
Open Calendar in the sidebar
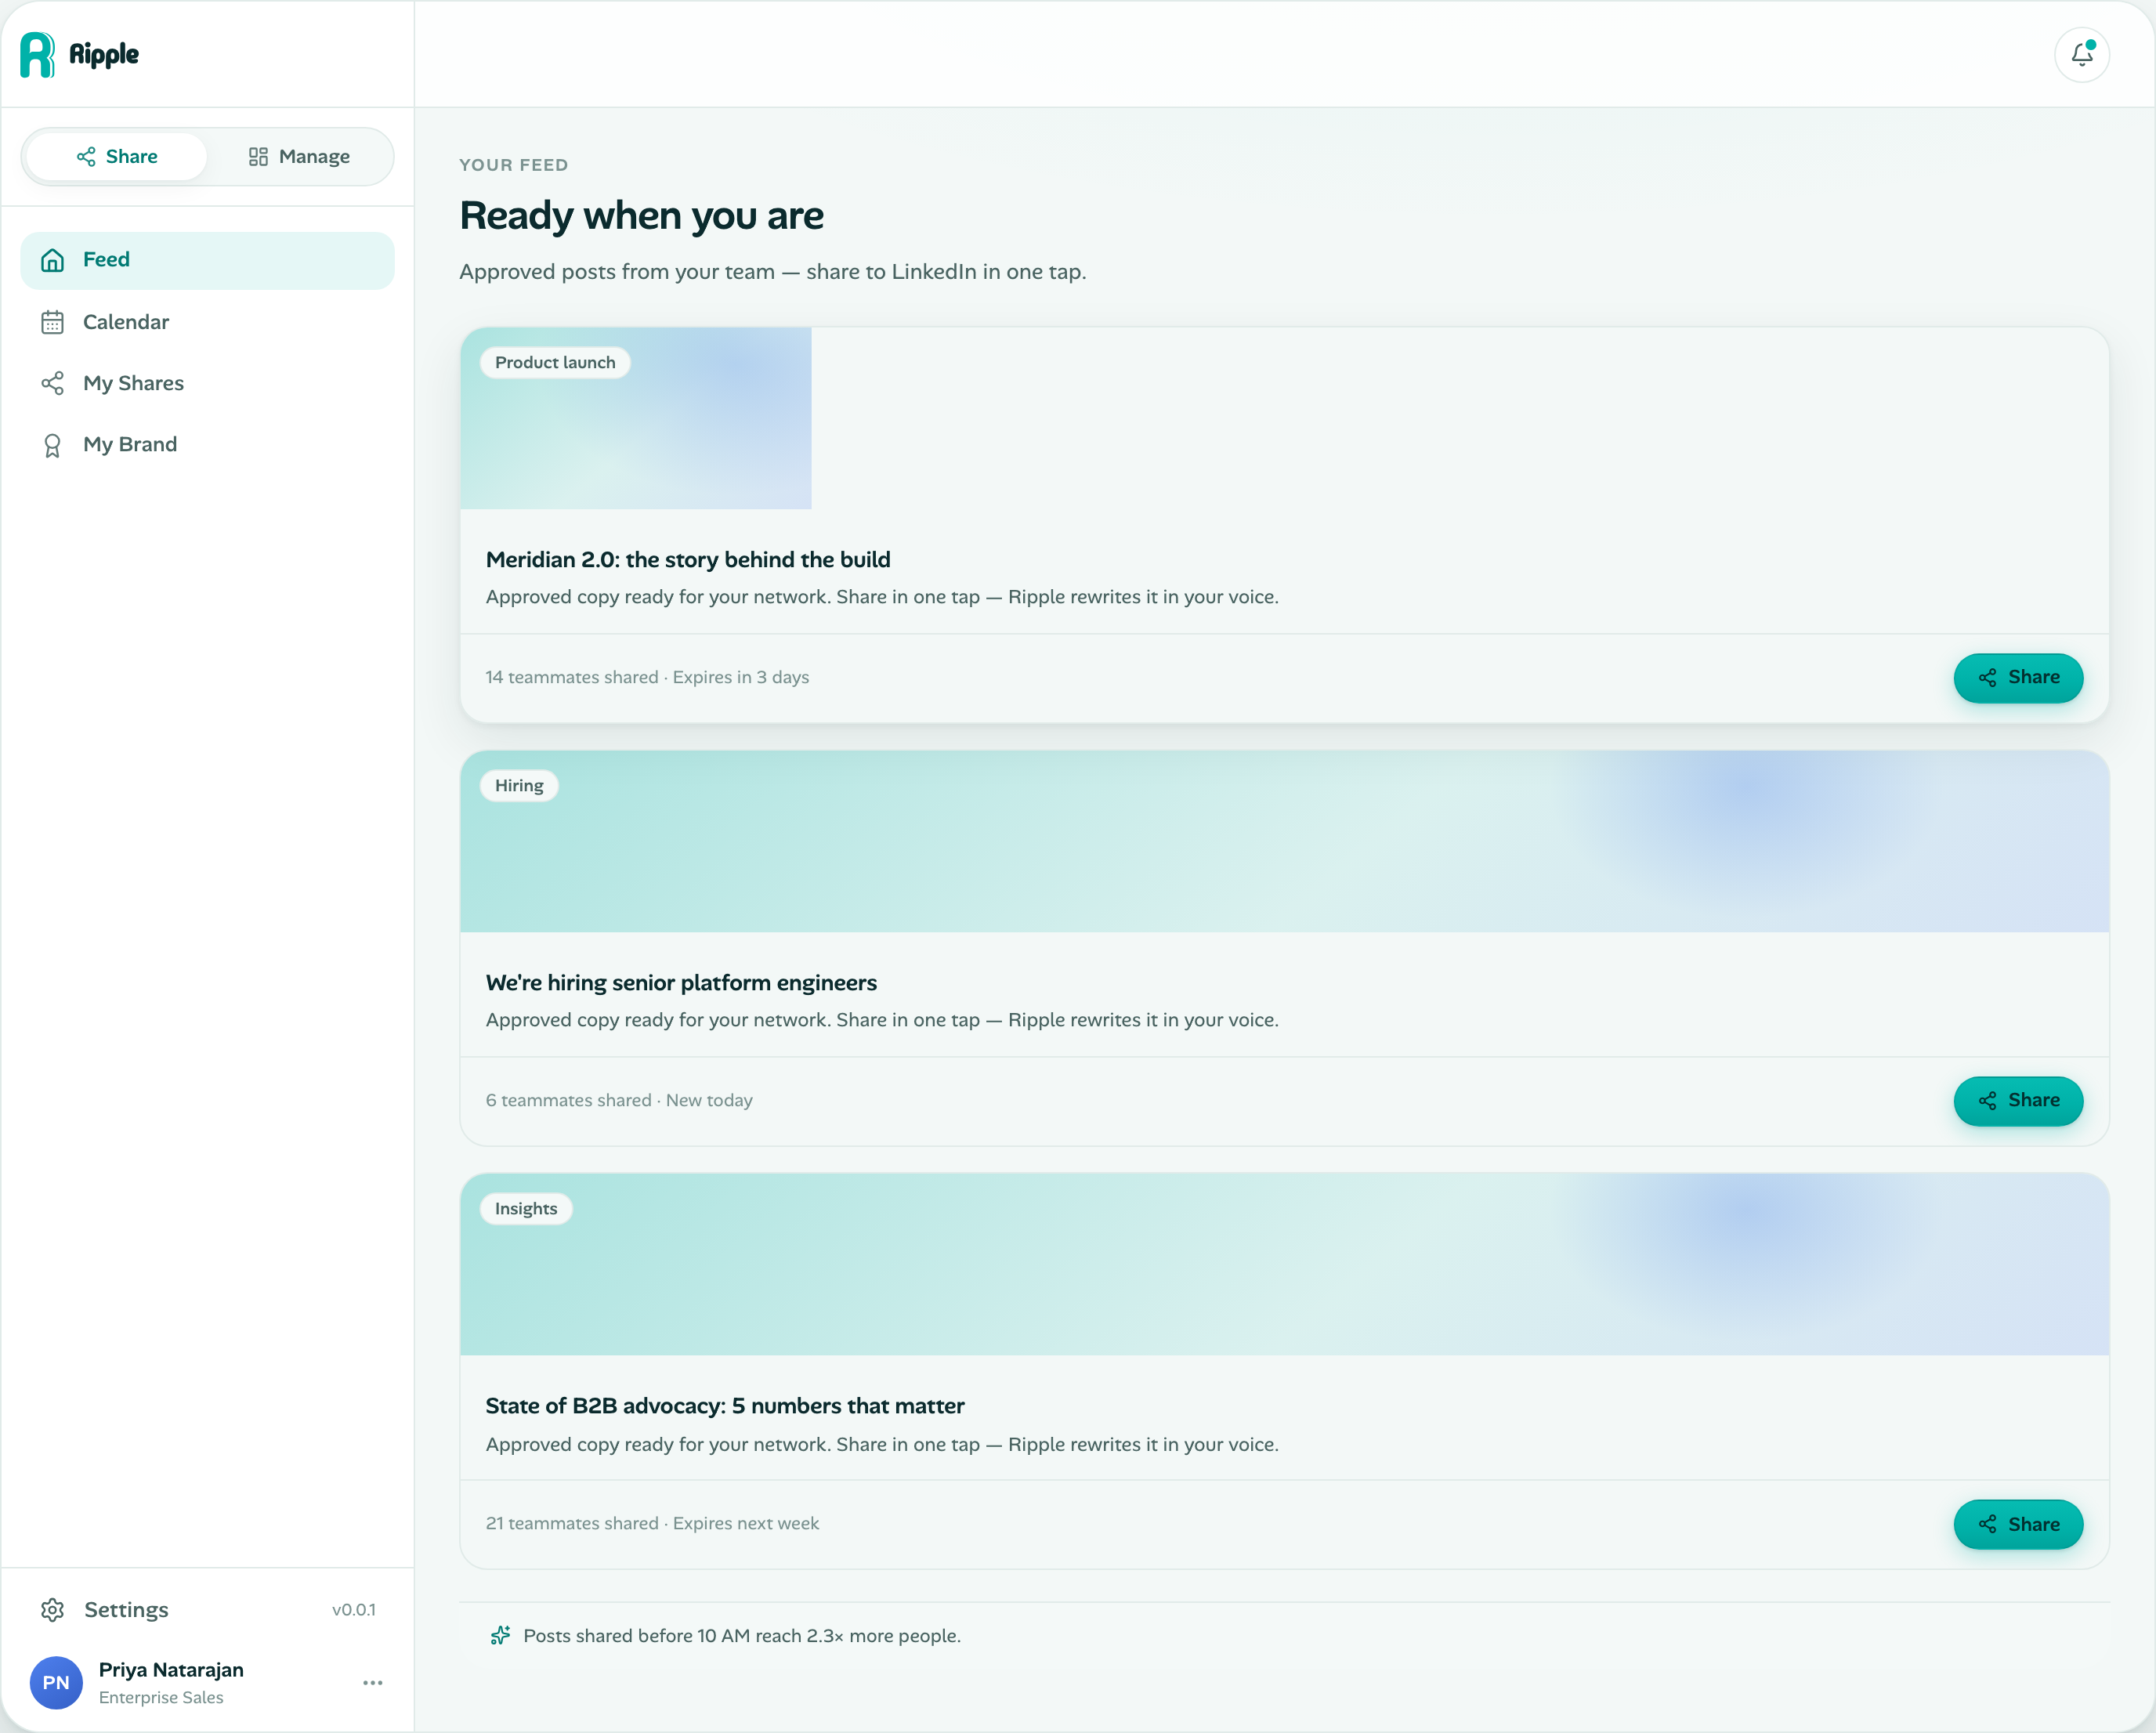207,322
